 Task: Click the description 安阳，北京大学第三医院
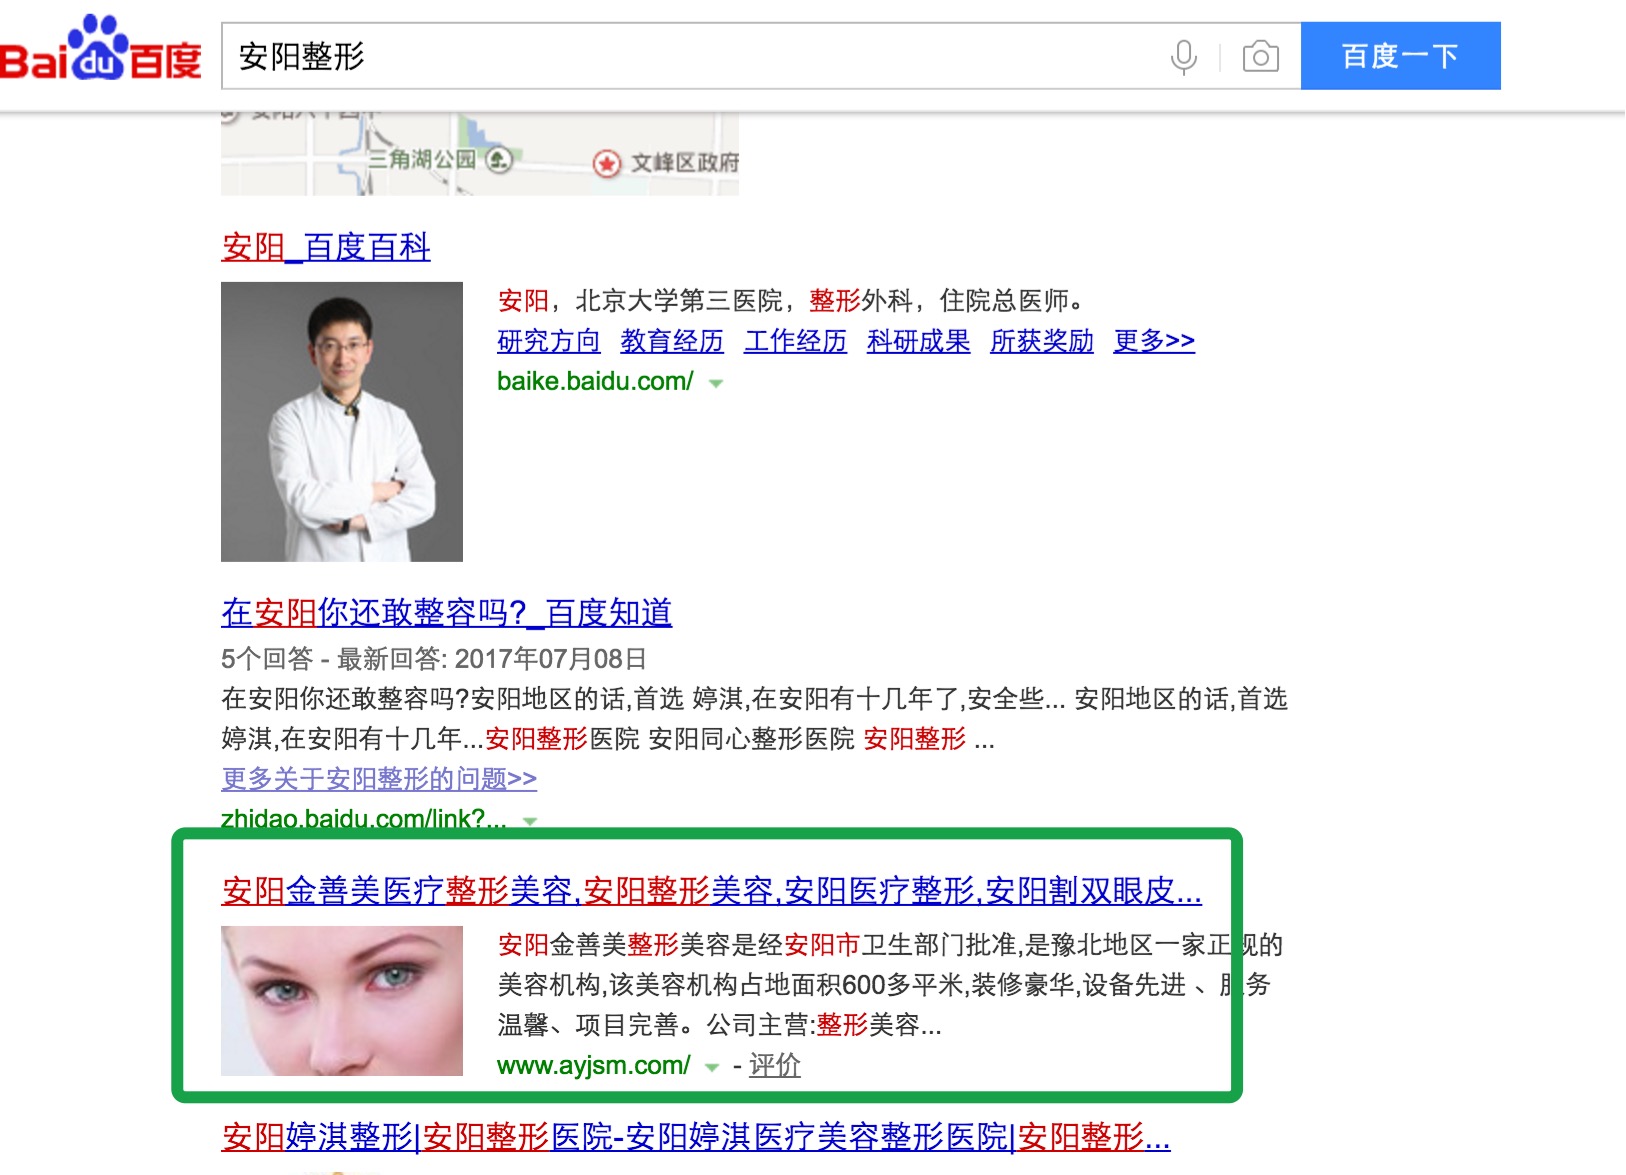(x=791, y=301)
